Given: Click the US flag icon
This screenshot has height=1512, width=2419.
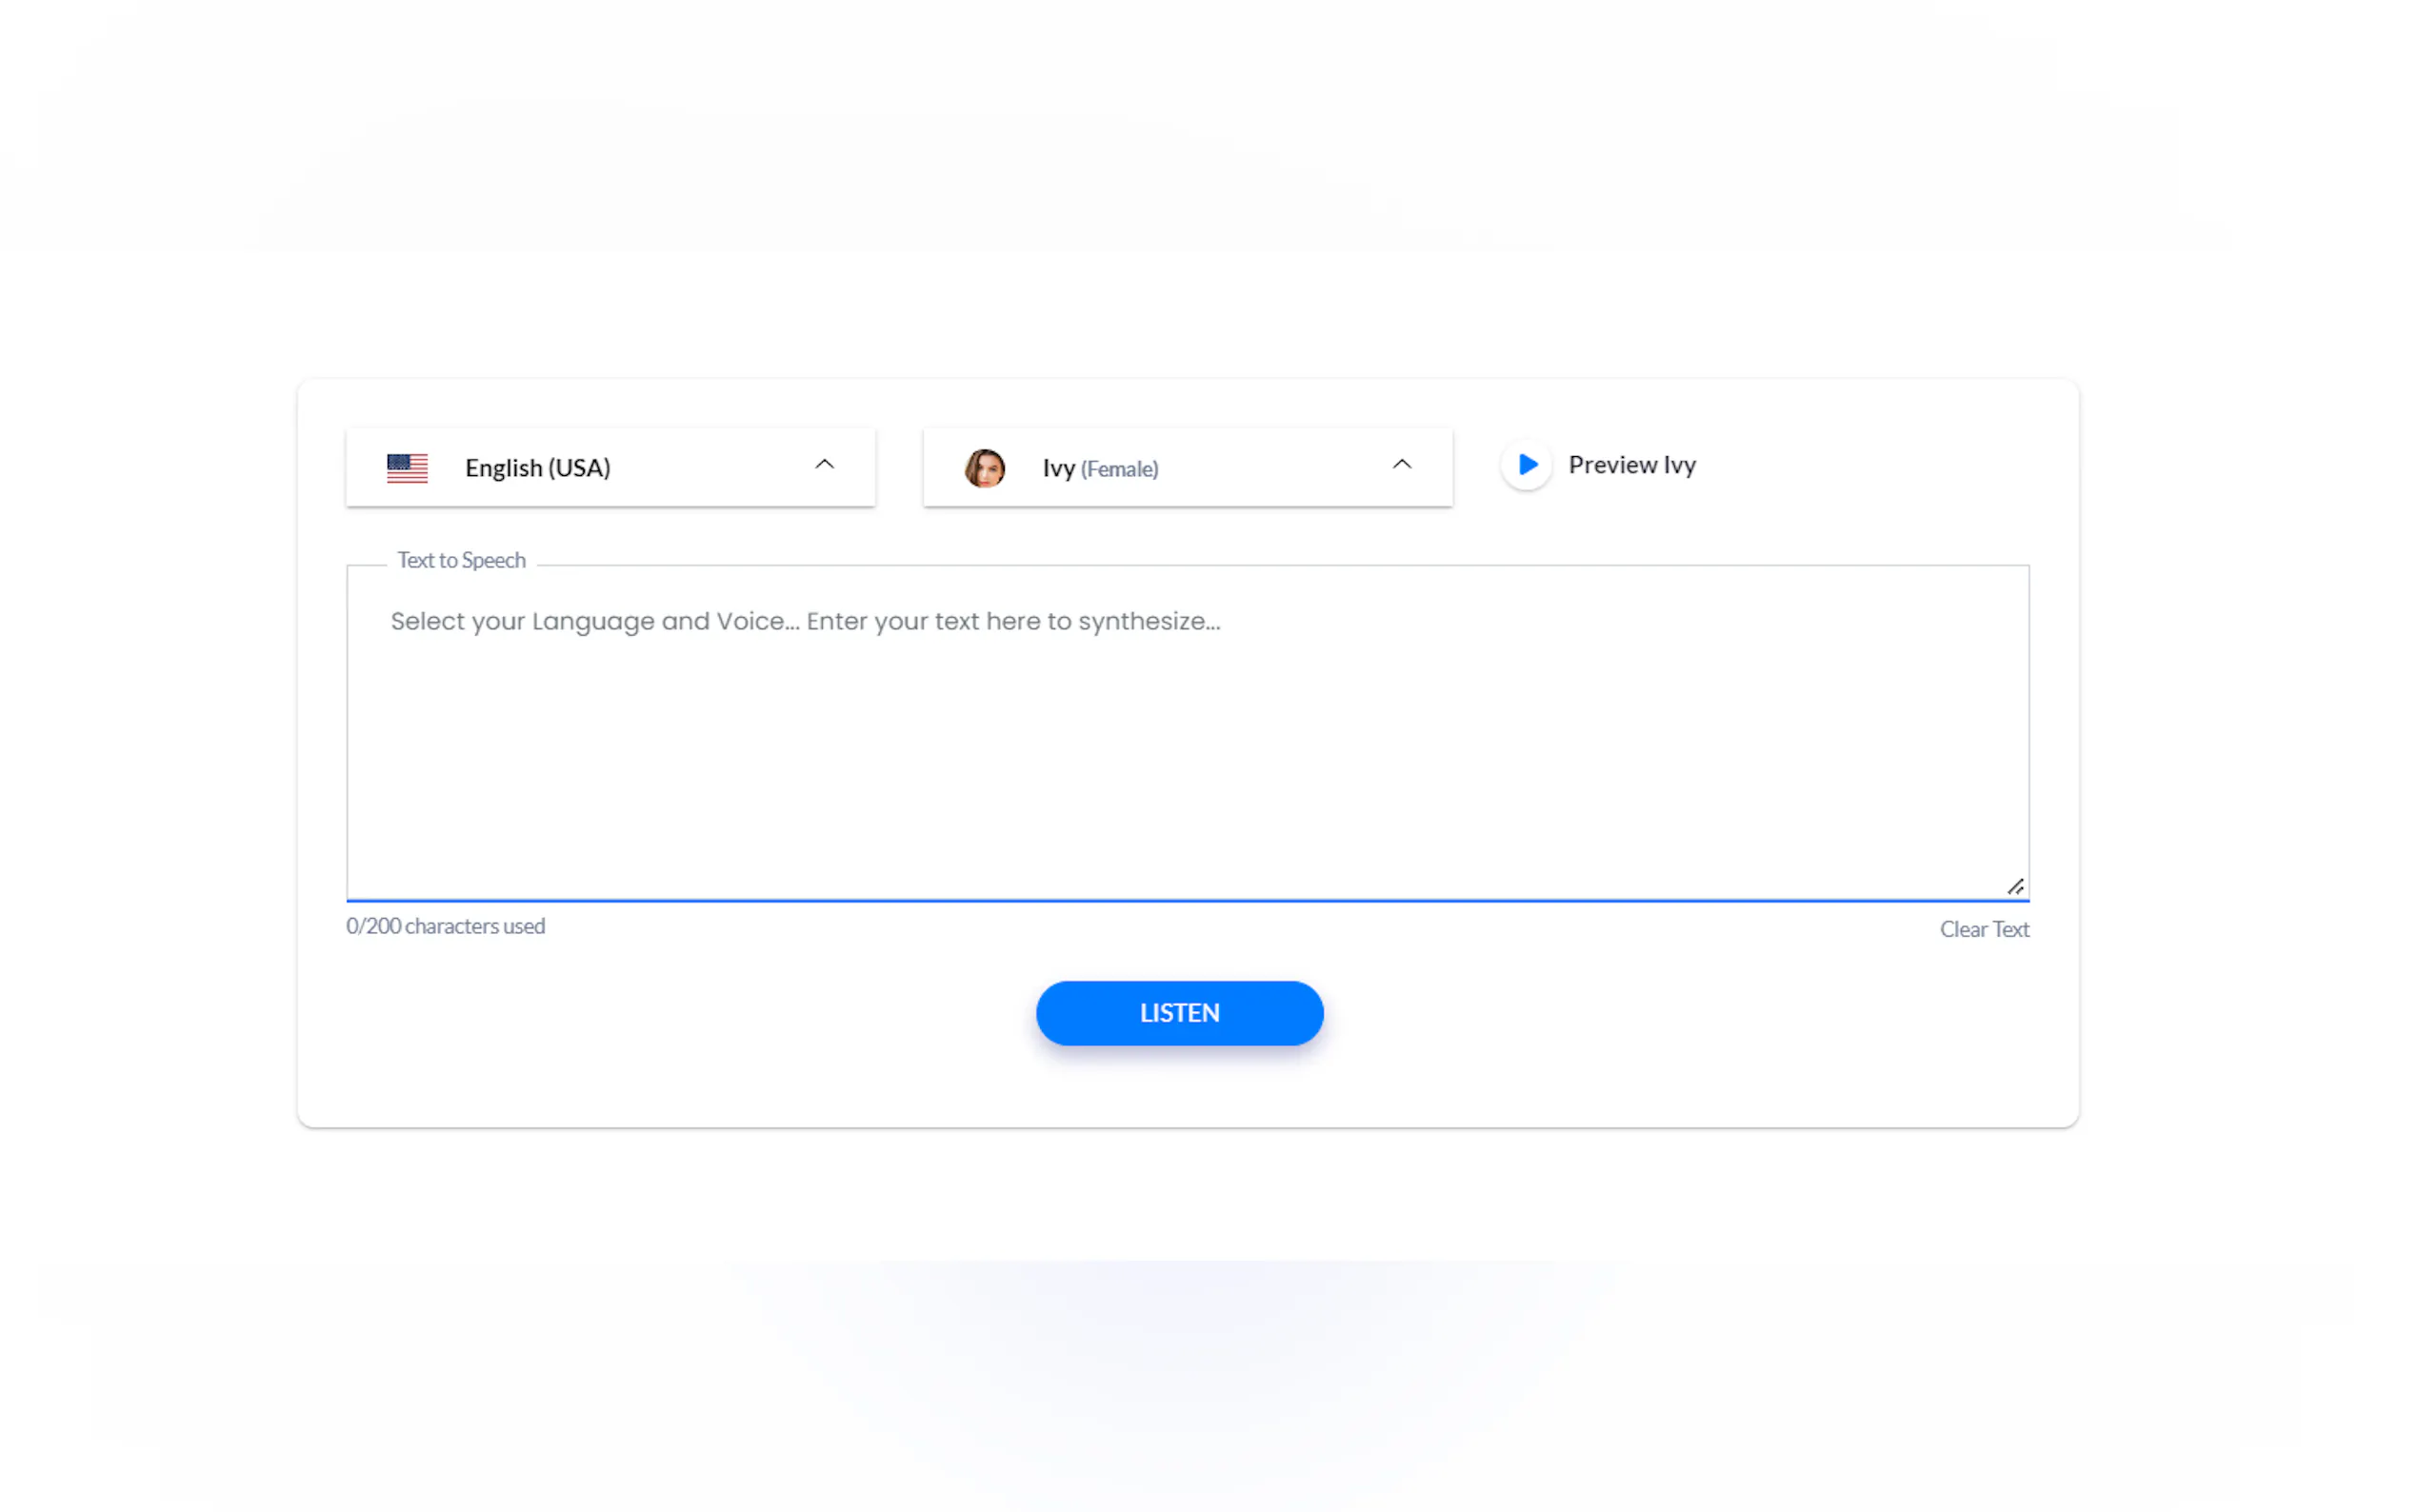Looking at the screenshot, I should [407, 467].
